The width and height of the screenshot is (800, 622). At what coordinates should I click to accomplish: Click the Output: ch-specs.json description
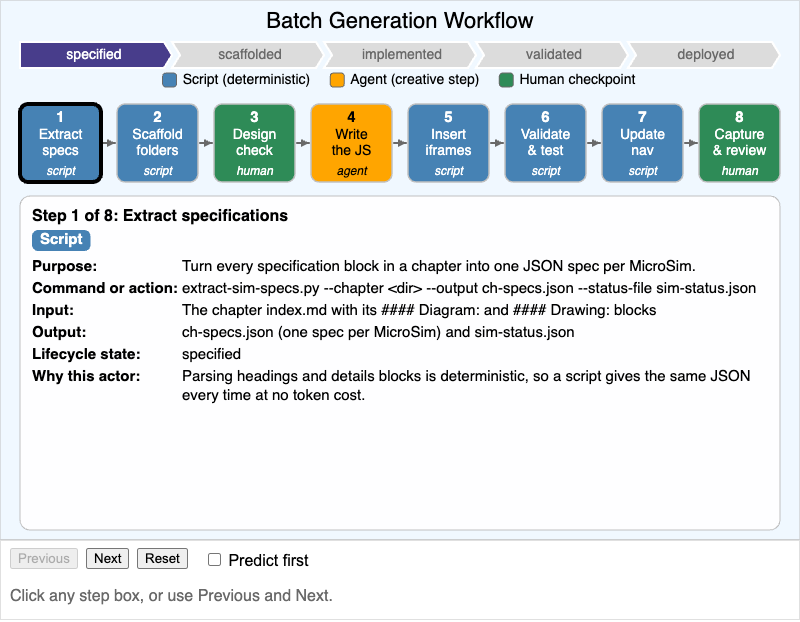[378, 332]
